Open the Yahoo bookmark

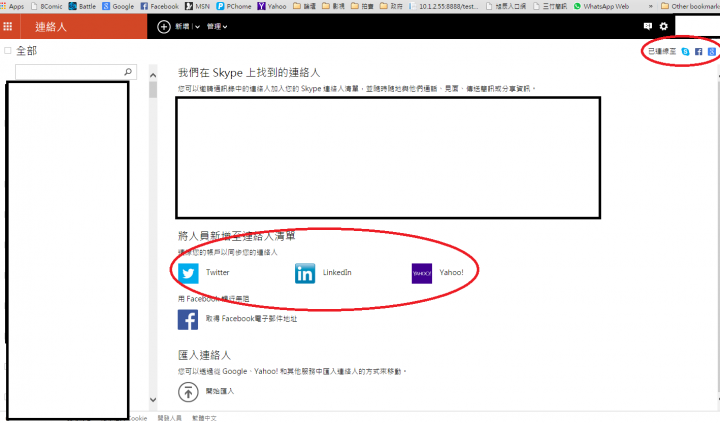[x=272, y=6]
